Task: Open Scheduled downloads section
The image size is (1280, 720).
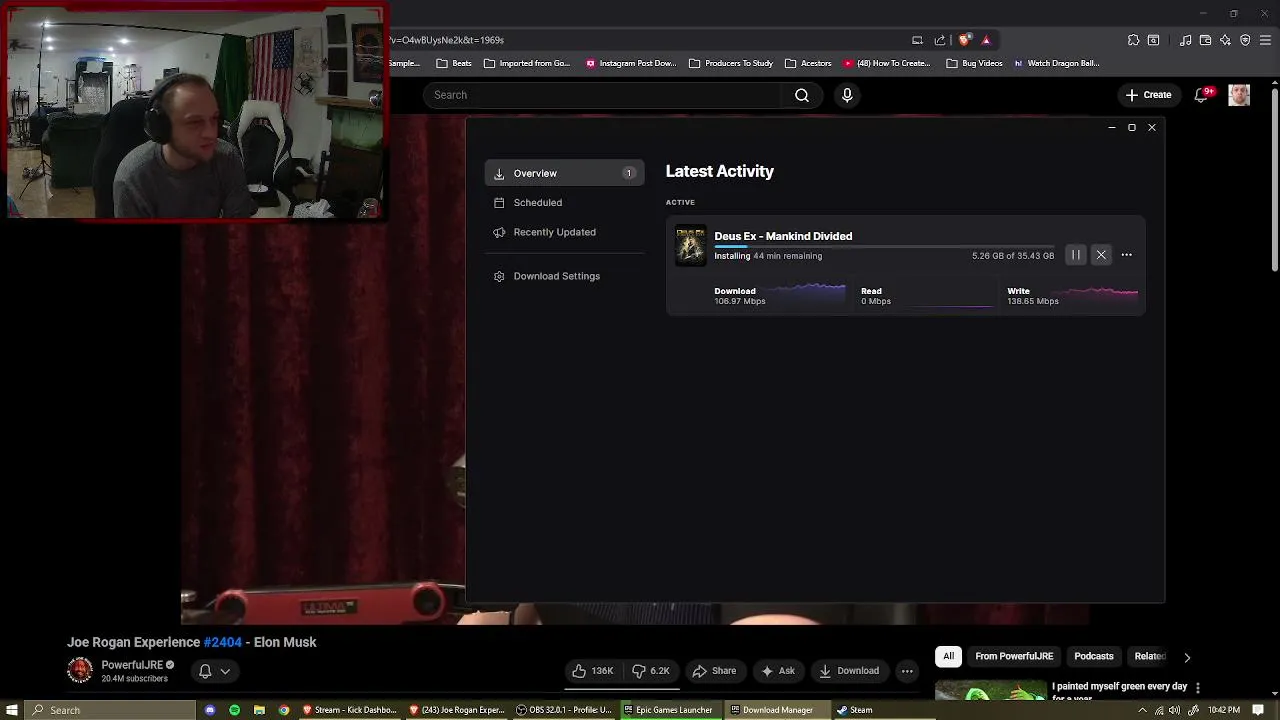Action: [537, 202]
